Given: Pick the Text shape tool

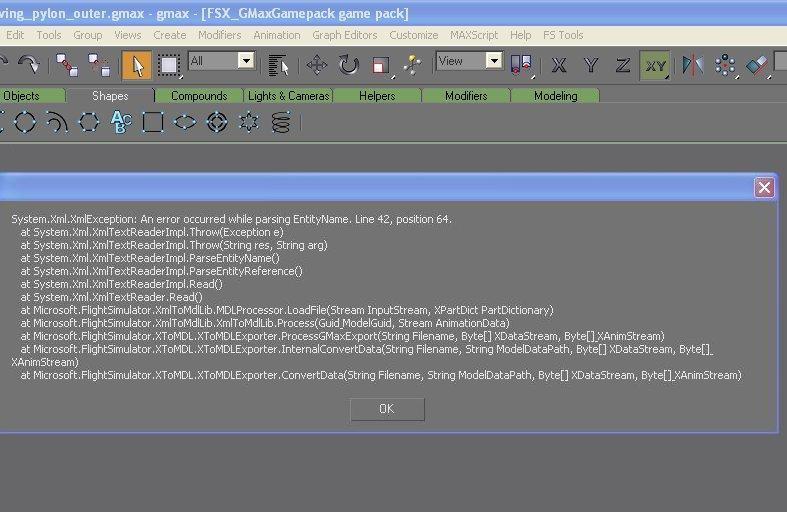Looking at the screenshot, I should (x=121, y=122).
